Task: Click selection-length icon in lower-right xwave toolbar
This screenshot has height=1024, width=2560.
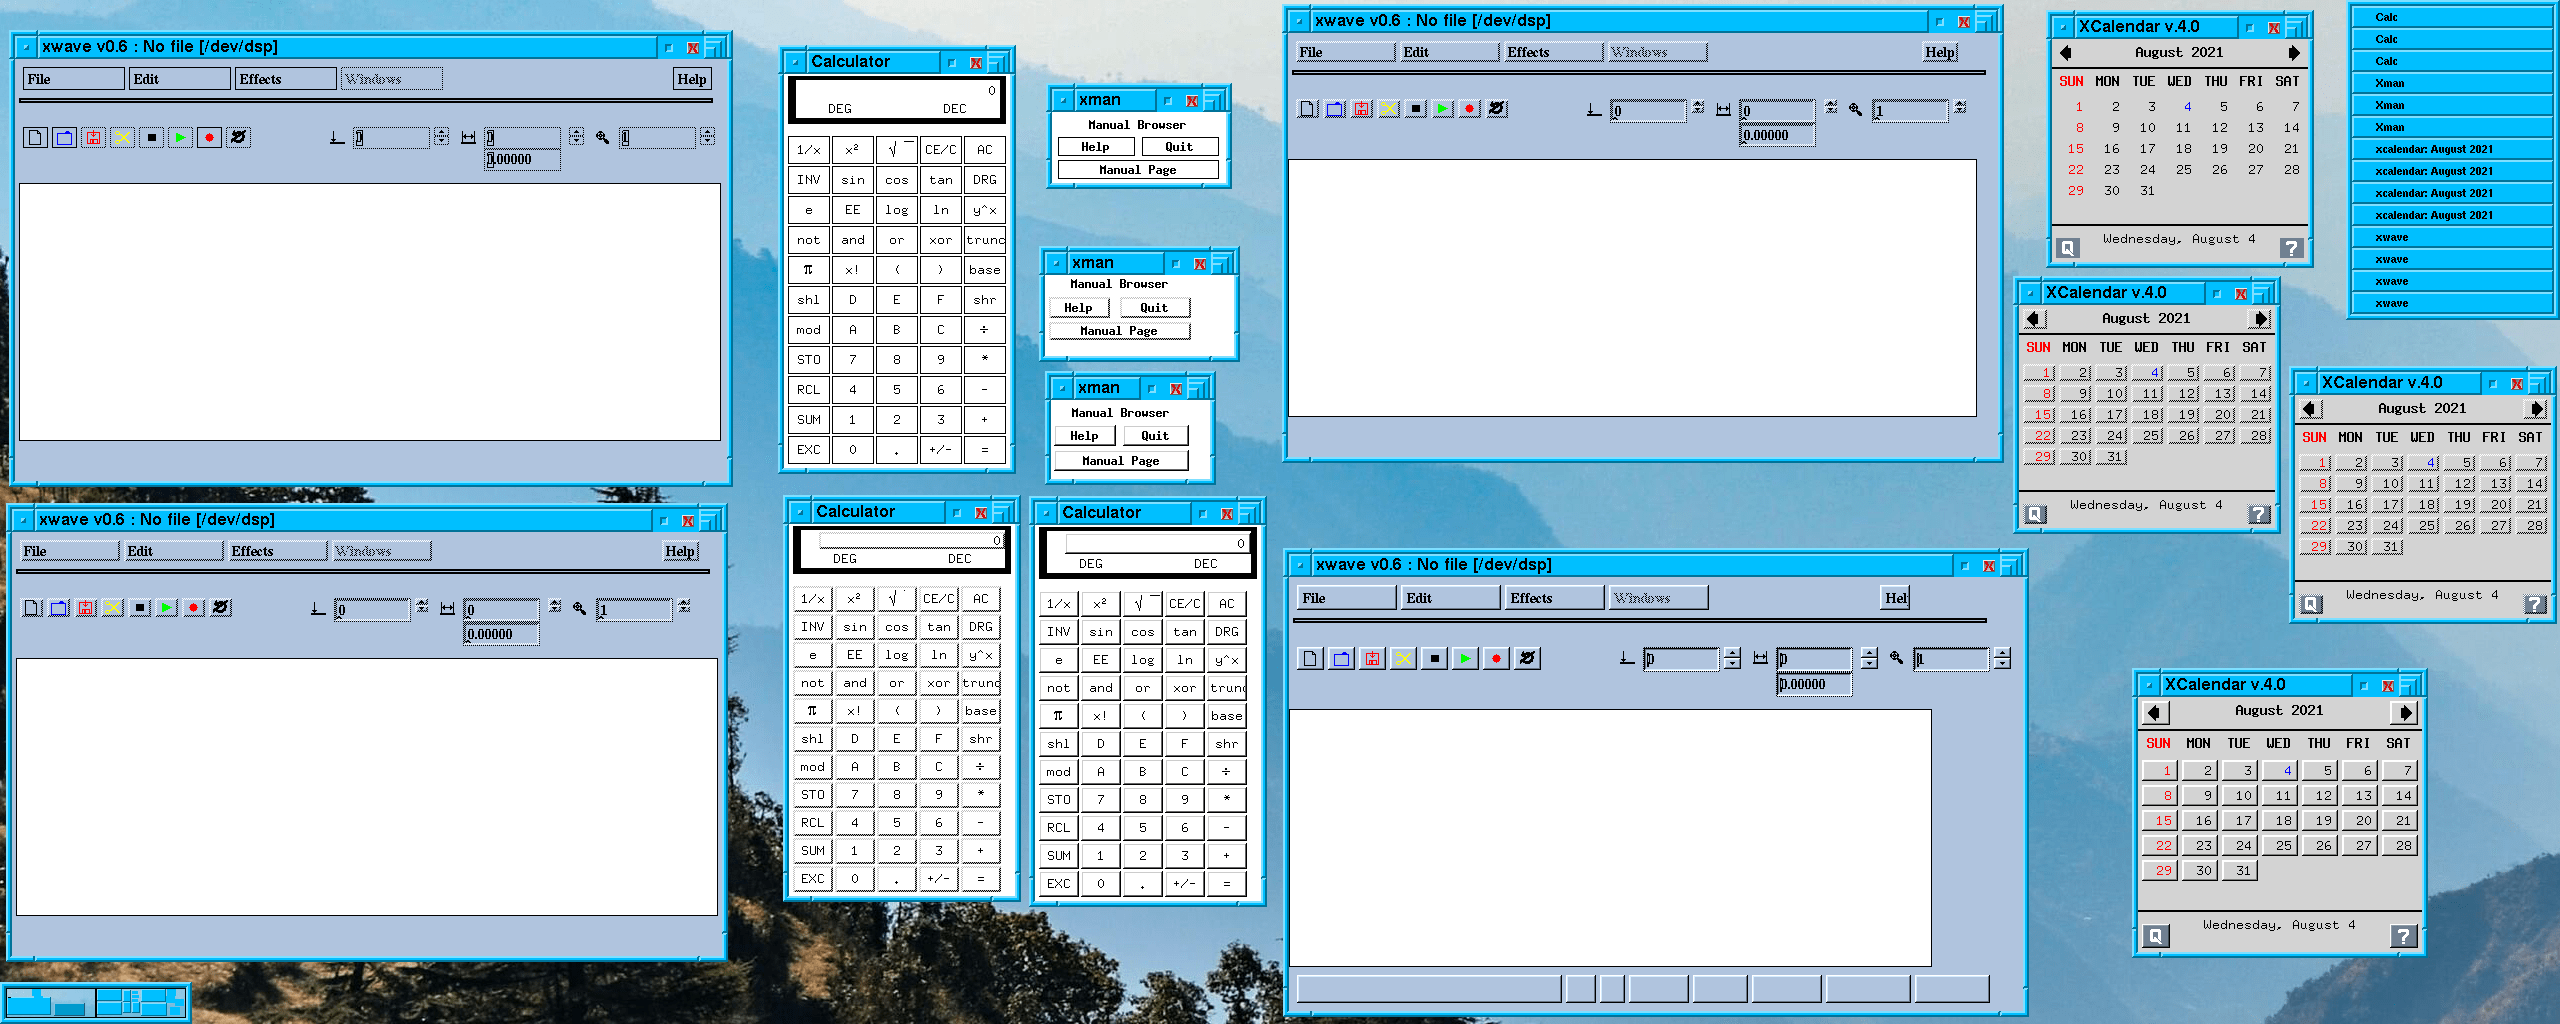Action: (1760, 658)
